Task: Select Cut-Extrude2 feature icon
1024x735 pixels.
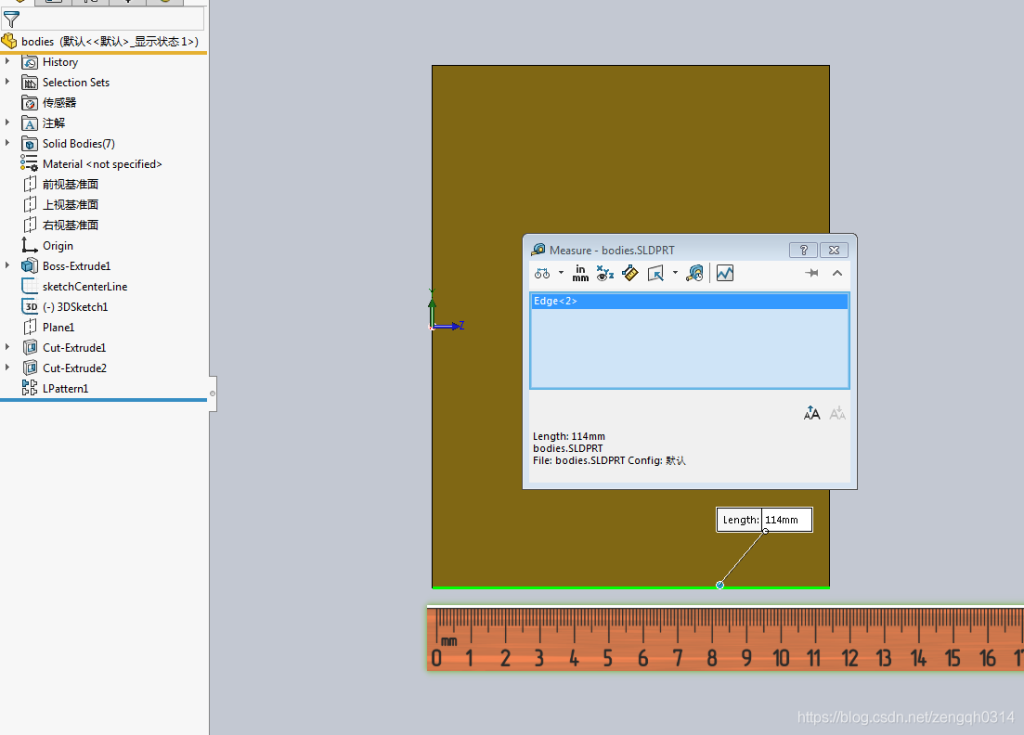Action: pyautogui.click(x=29, y=368)
